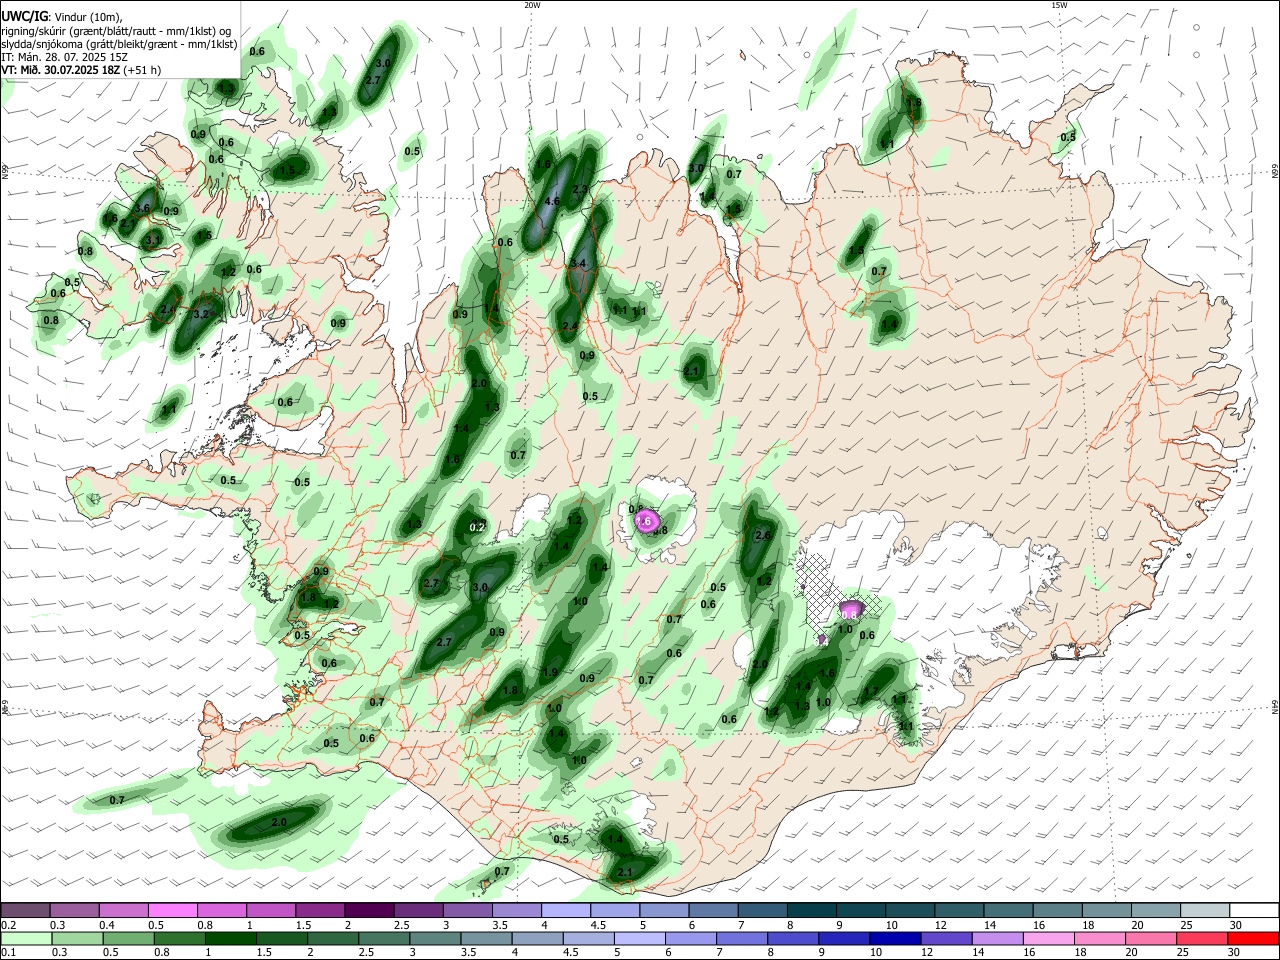Select rain legend swatch between 1 and 1.5

click(x=230, y=938)
